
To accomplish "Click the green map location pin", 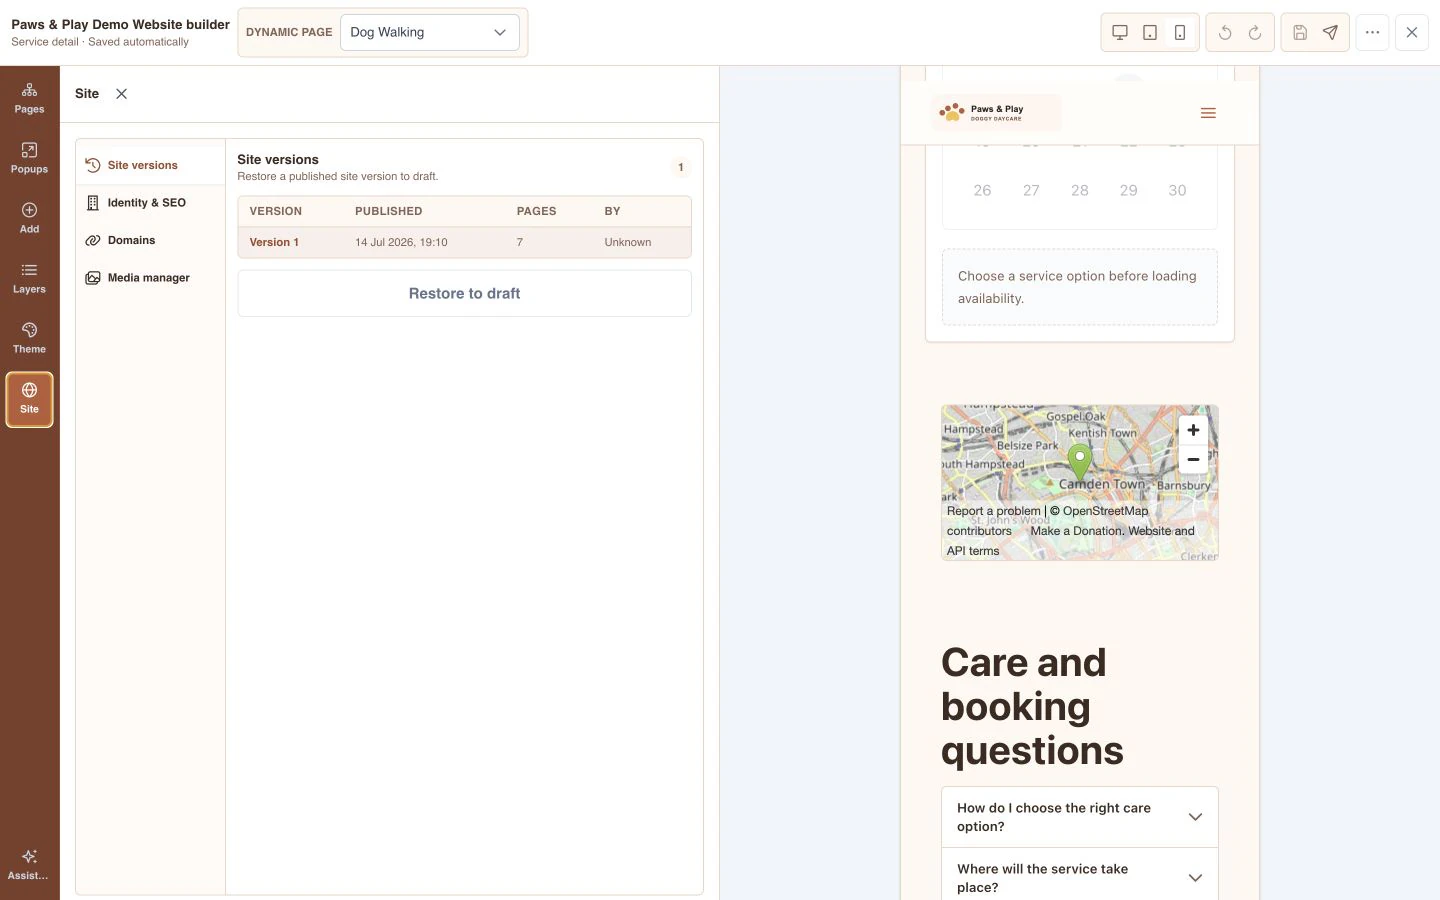I will [1079, 462].
